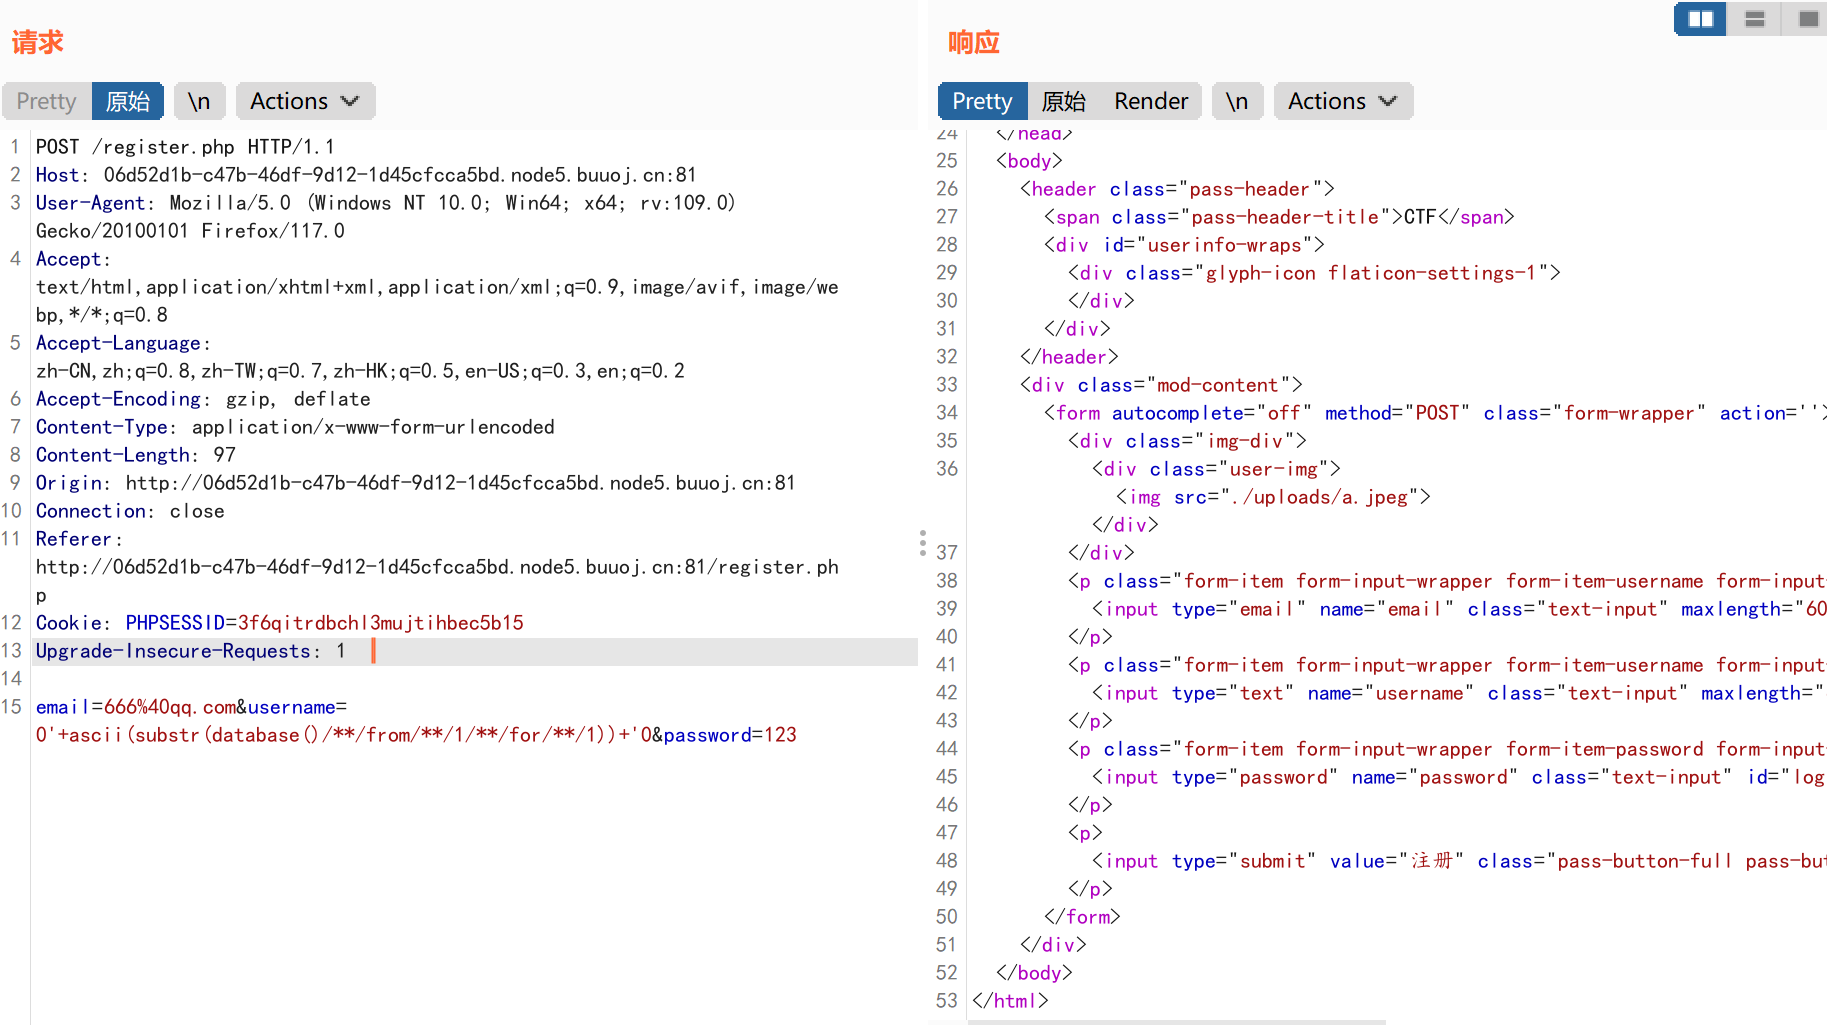Switch request view to 原始 tab
Image resolution: width=1827 pixels, height=1025 pixels.
click(x=128, y=101)
